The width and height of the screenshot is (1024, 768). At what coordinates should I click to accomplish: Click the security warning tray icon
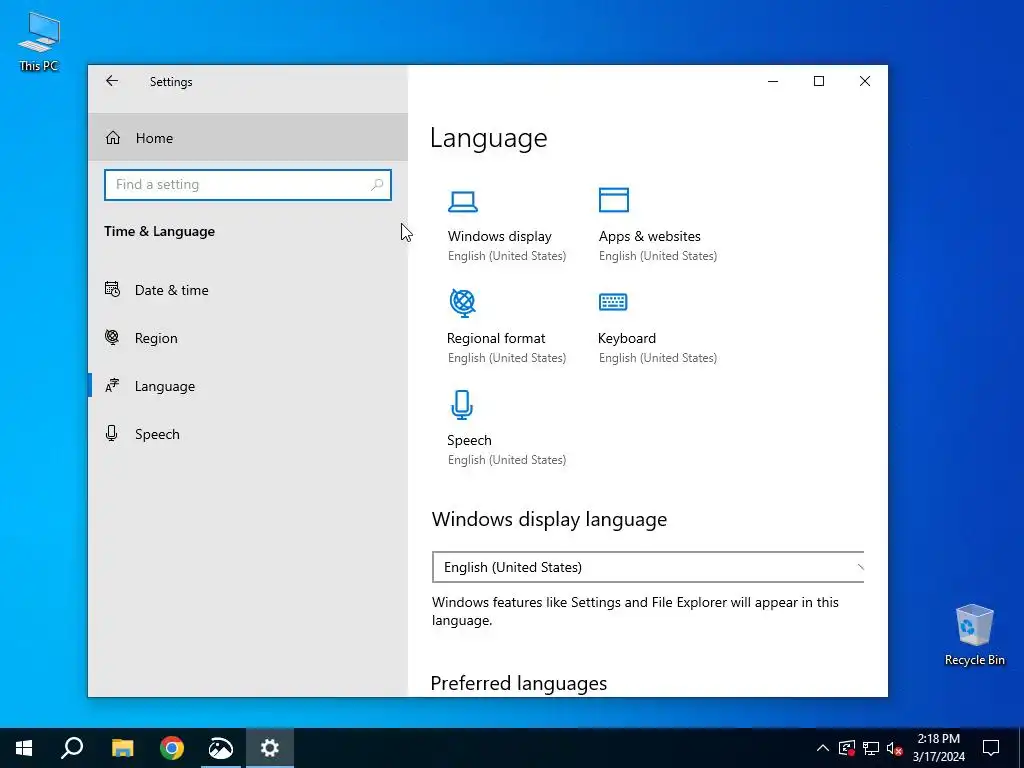tap(847, 748)
